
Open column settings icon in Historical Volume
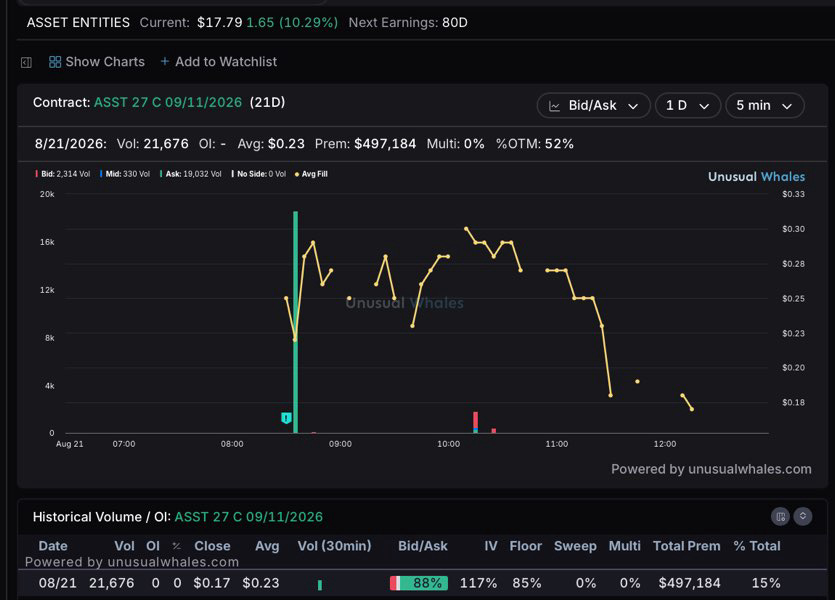(780, 516)
